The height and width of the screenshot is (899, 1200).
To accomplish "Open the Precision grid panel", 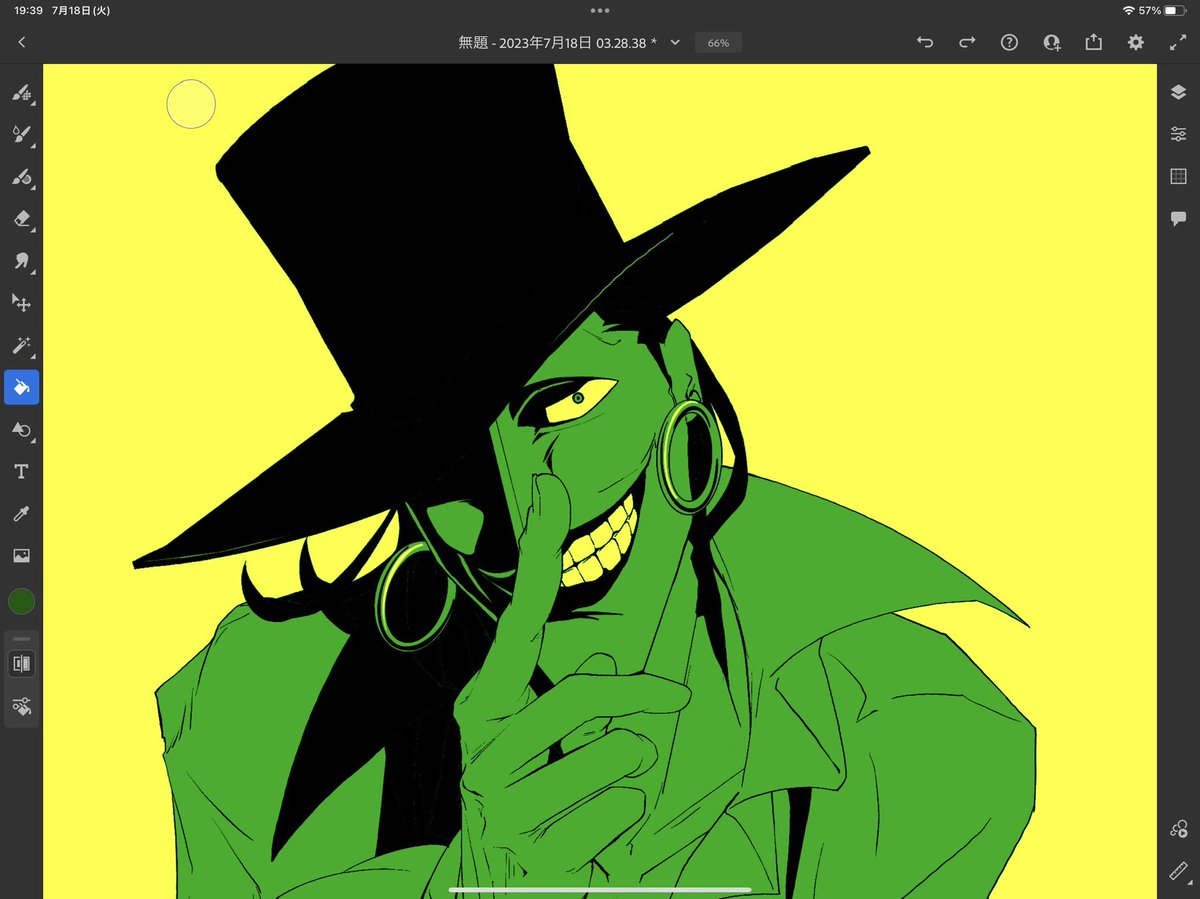I will click(1178, 176).
